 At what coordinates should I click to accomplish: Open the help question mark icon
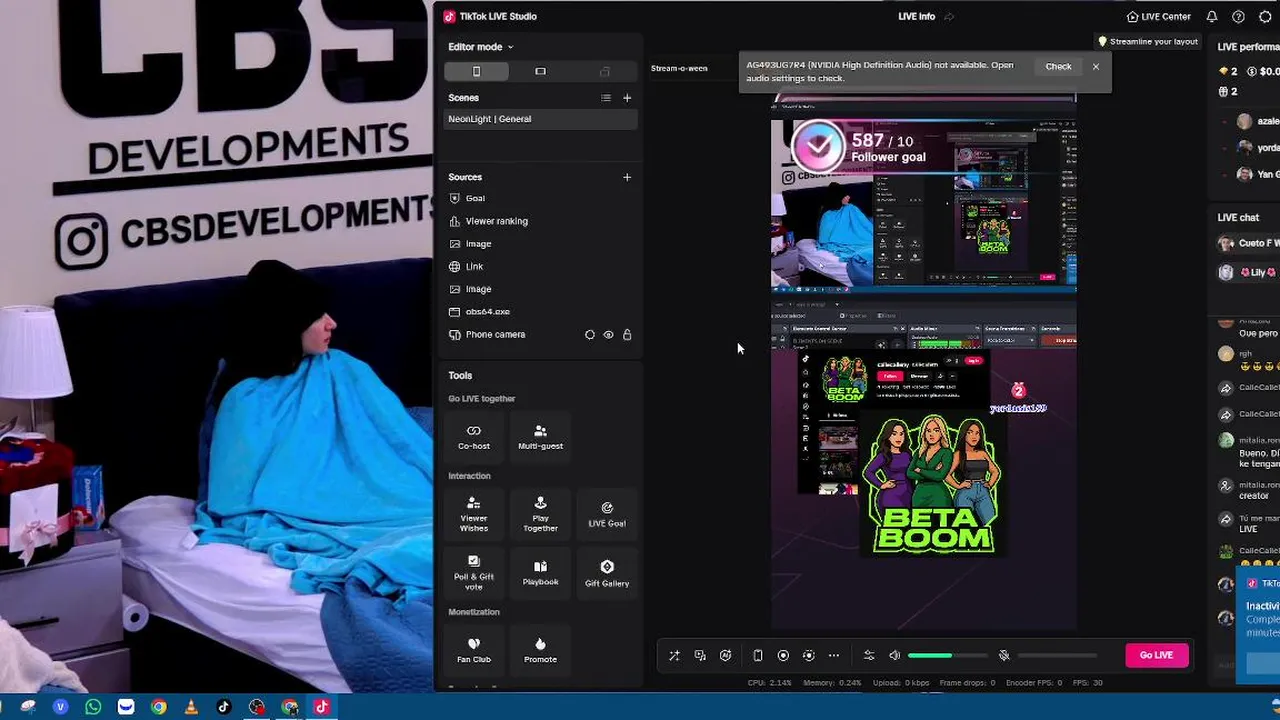[x=1238, y=17]
